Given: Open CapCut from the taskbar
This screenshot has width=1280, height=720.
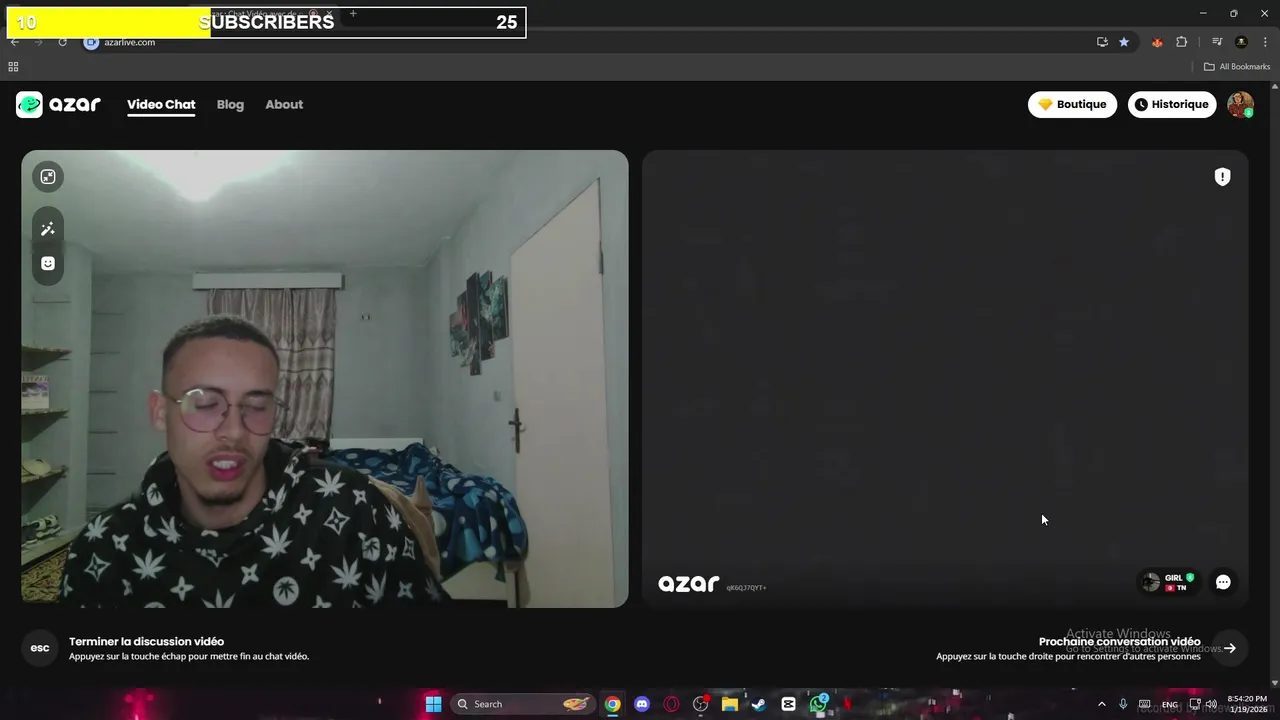Looking at the screenshot, I should (x=788, y=704).
